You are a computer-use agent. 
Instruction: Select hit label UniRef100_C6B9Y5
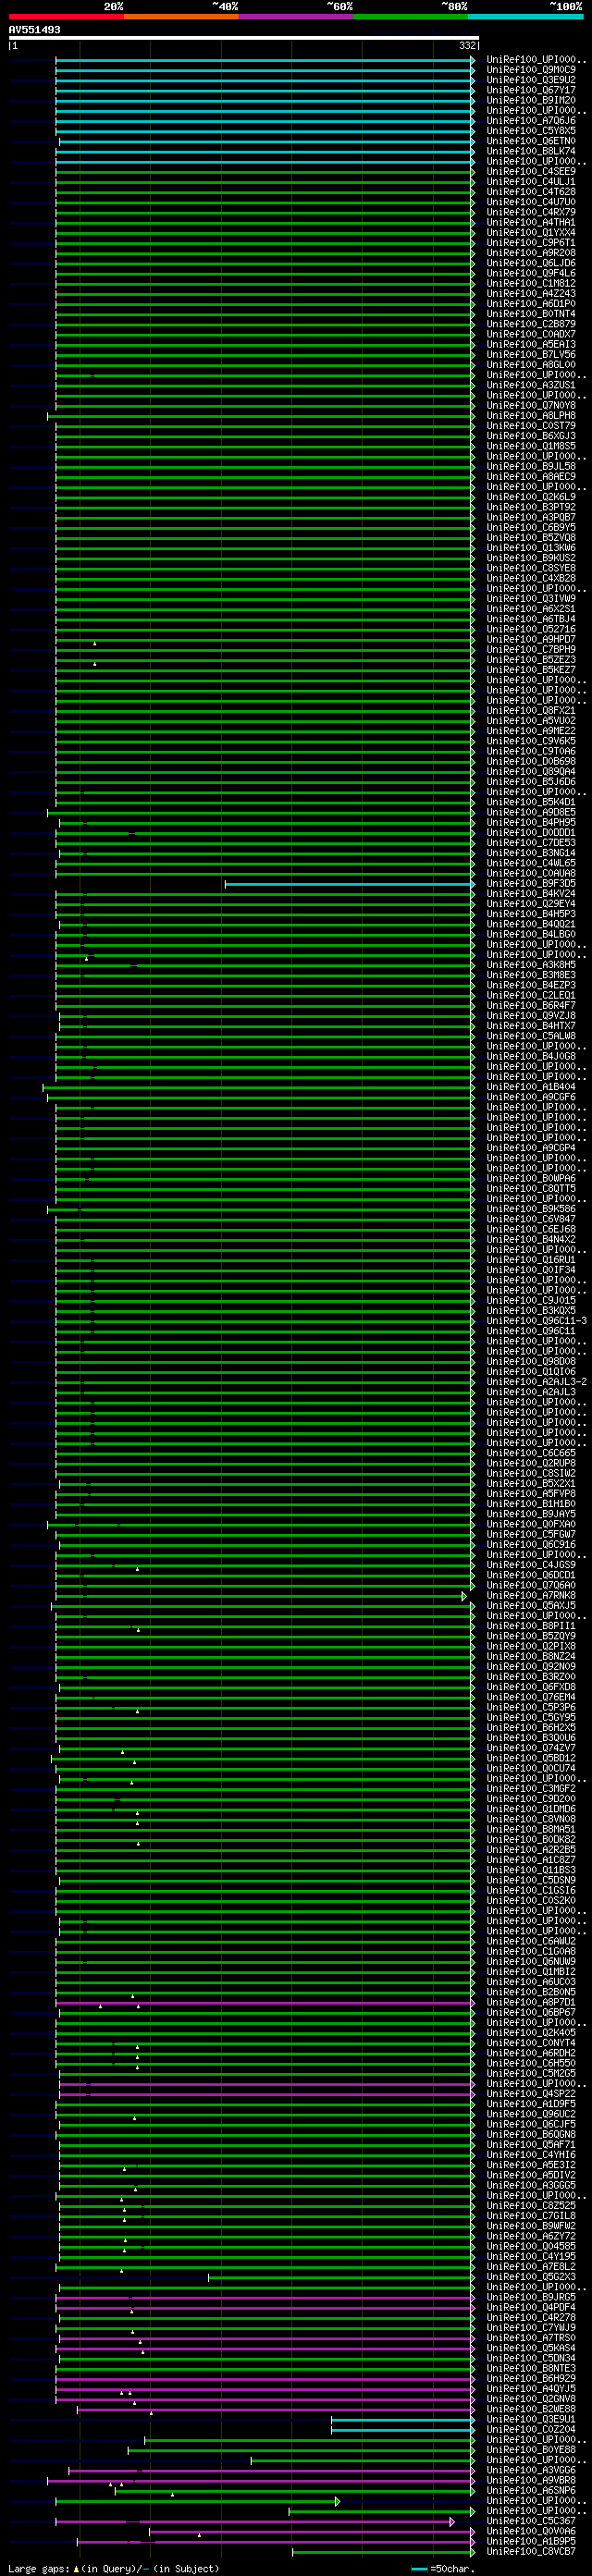[531, 527]
